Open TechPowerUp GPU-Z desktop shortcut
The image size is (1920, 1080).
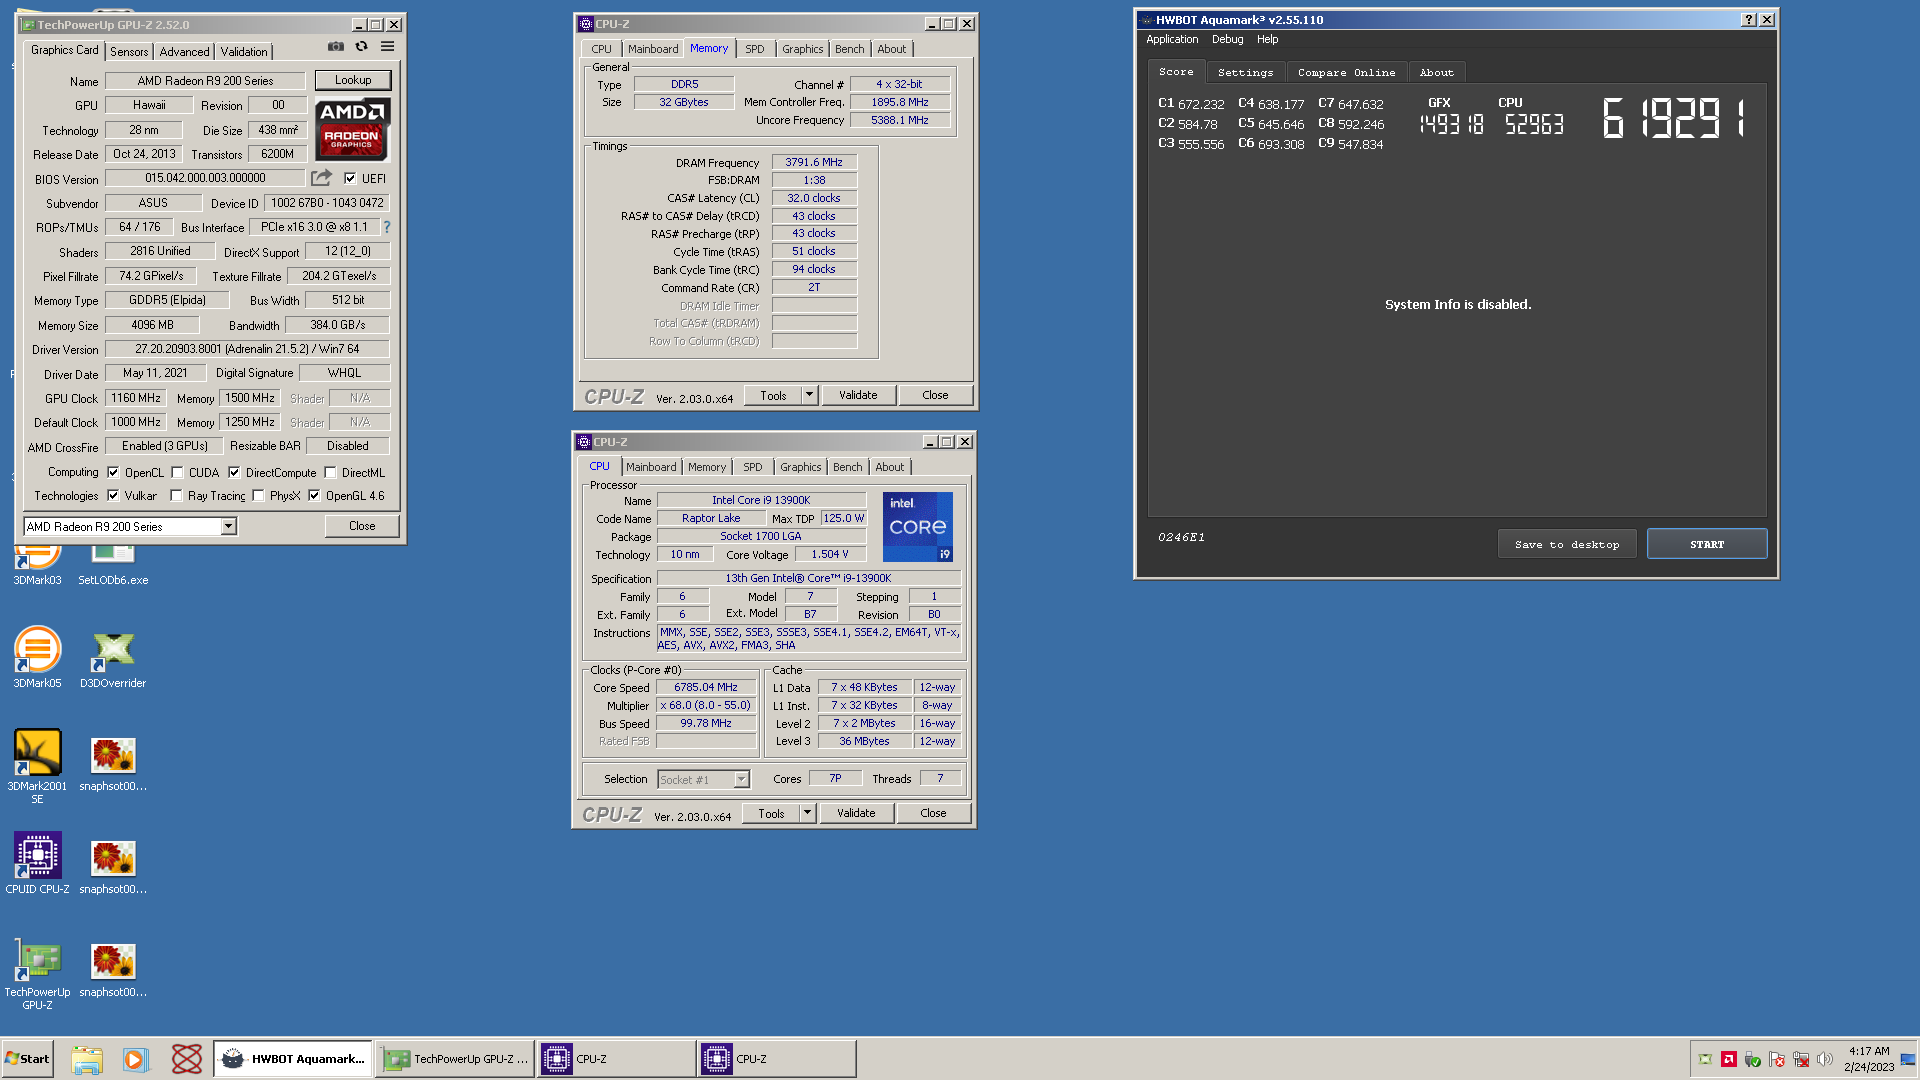[37, 973]
